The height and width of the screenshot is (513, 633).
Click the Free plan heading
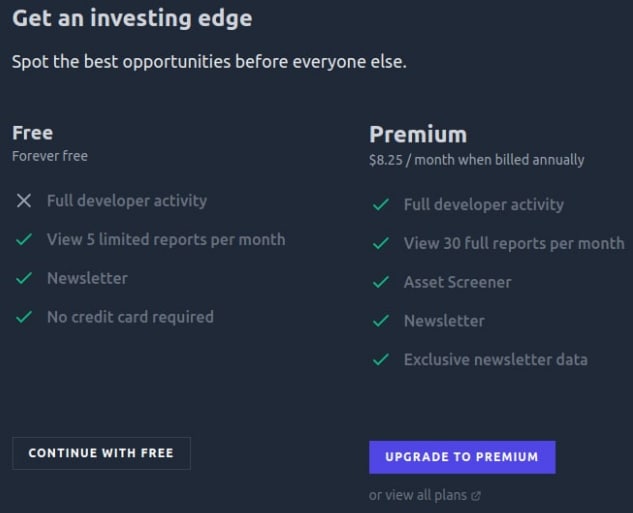tap(32, 133)
